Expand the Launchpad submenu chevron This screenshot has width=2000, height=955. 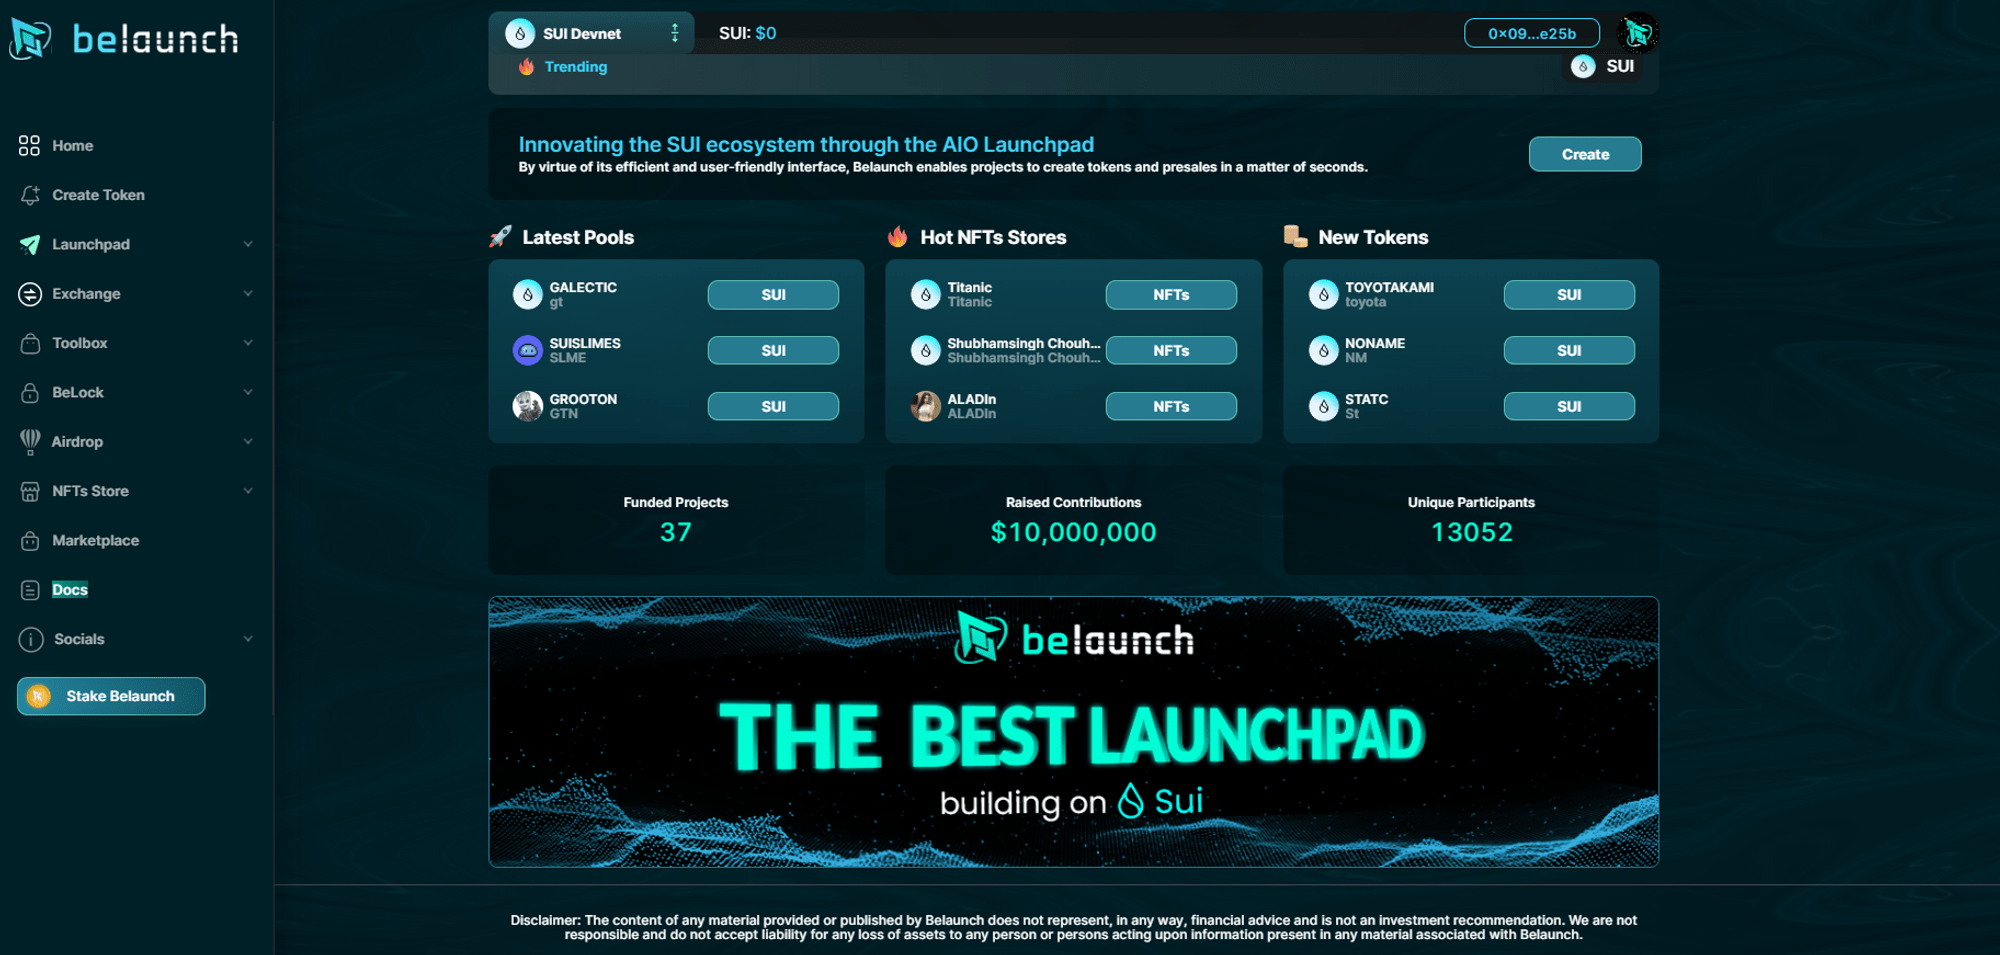[x=248, y=244]
